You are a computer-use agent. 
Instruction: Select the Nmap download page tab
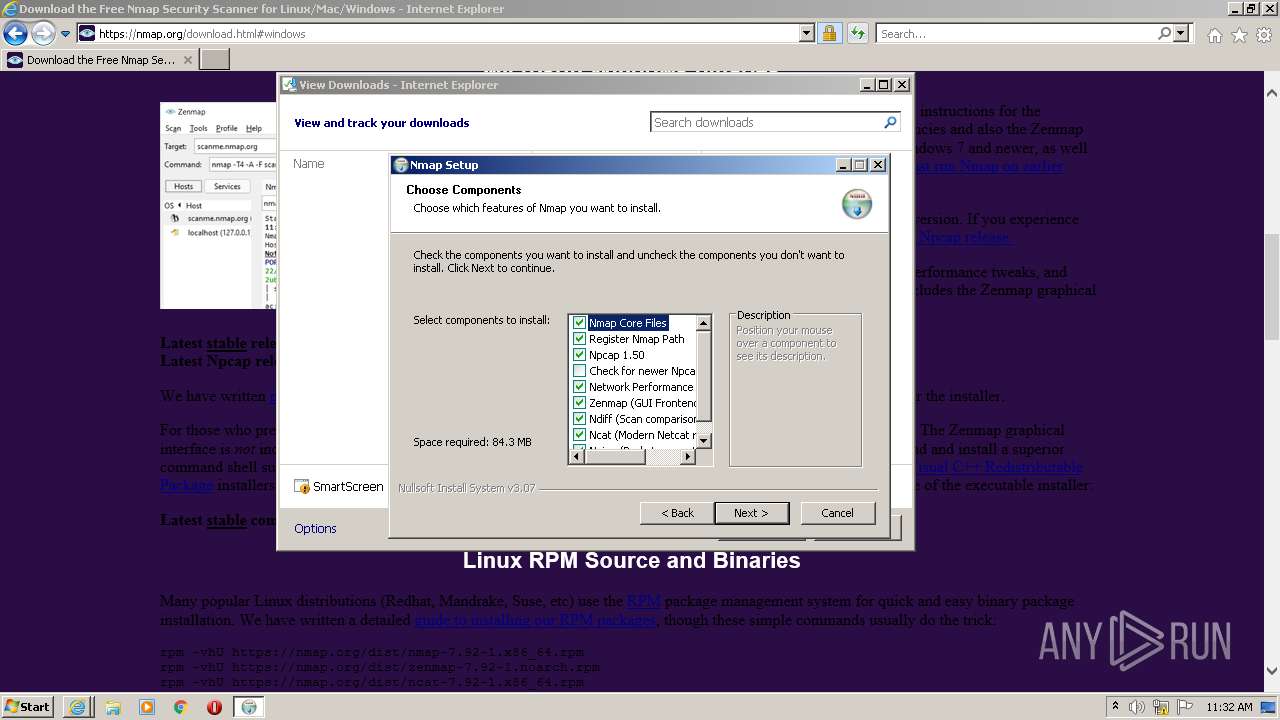point(100,60)
